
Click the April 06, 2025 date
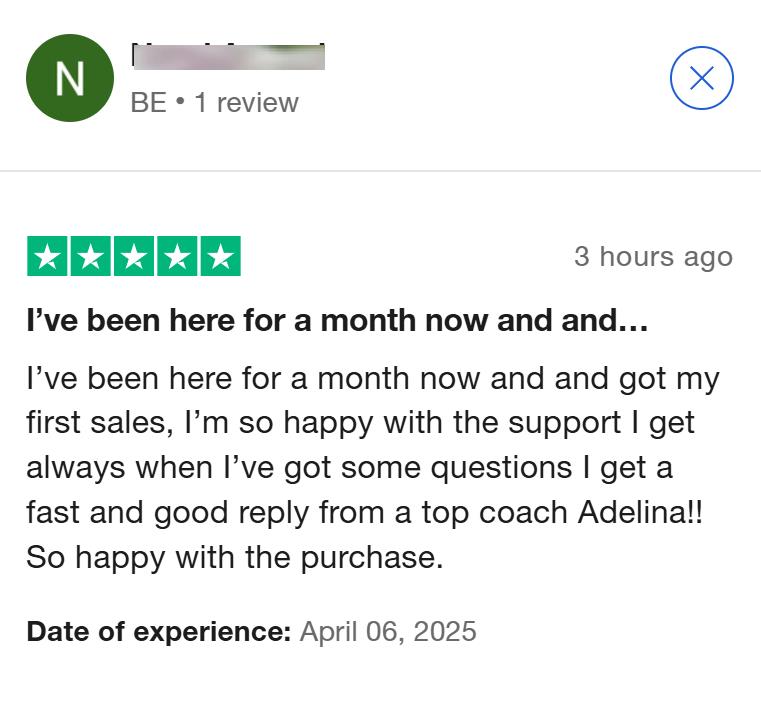click(x=388, y=632)
